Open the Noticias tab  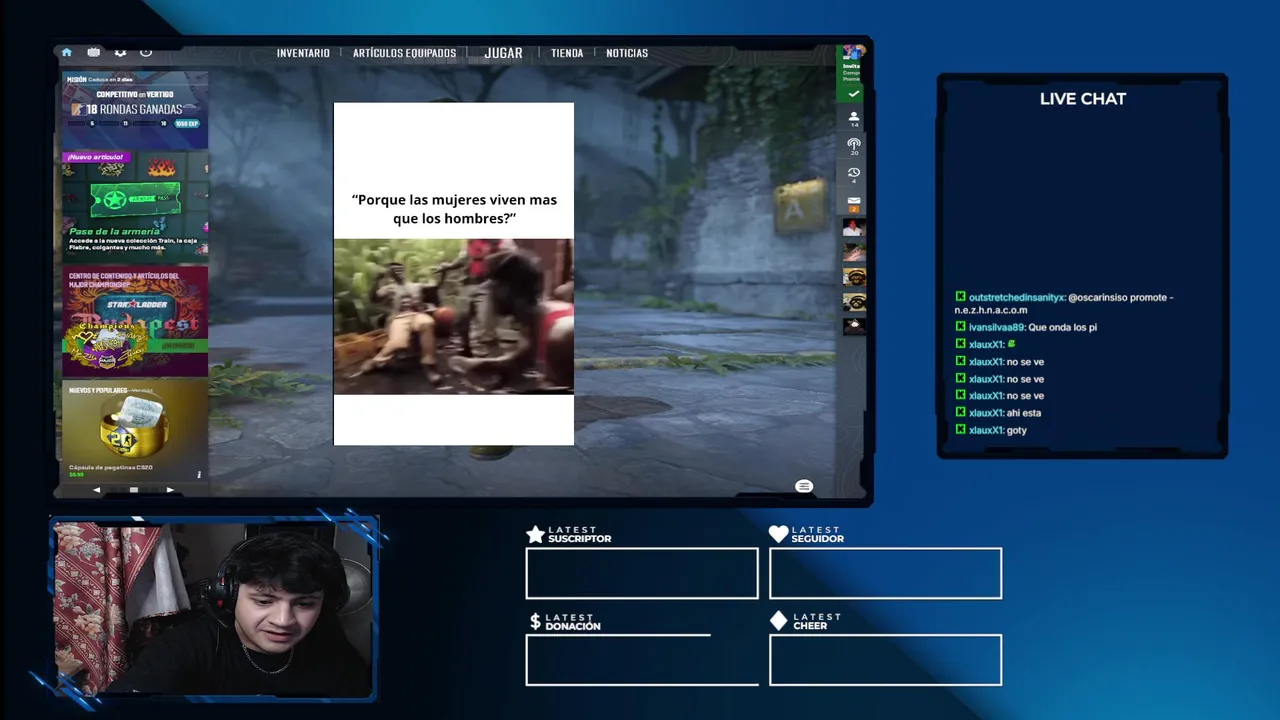(627, 53)
